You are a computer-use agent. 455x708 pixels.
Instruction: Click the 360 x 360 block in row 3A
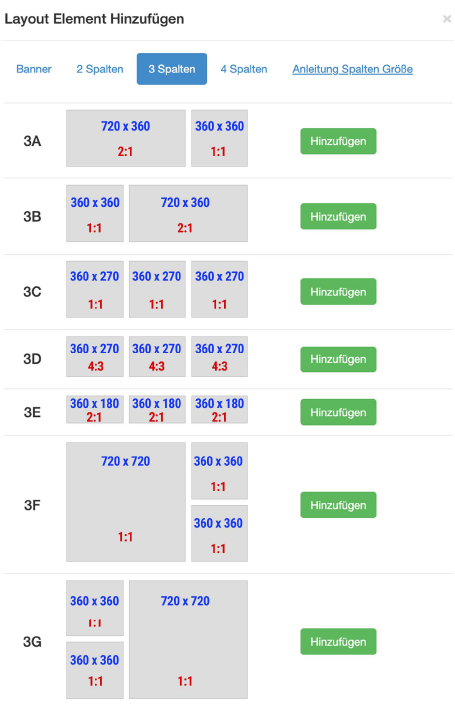point(219,139)
